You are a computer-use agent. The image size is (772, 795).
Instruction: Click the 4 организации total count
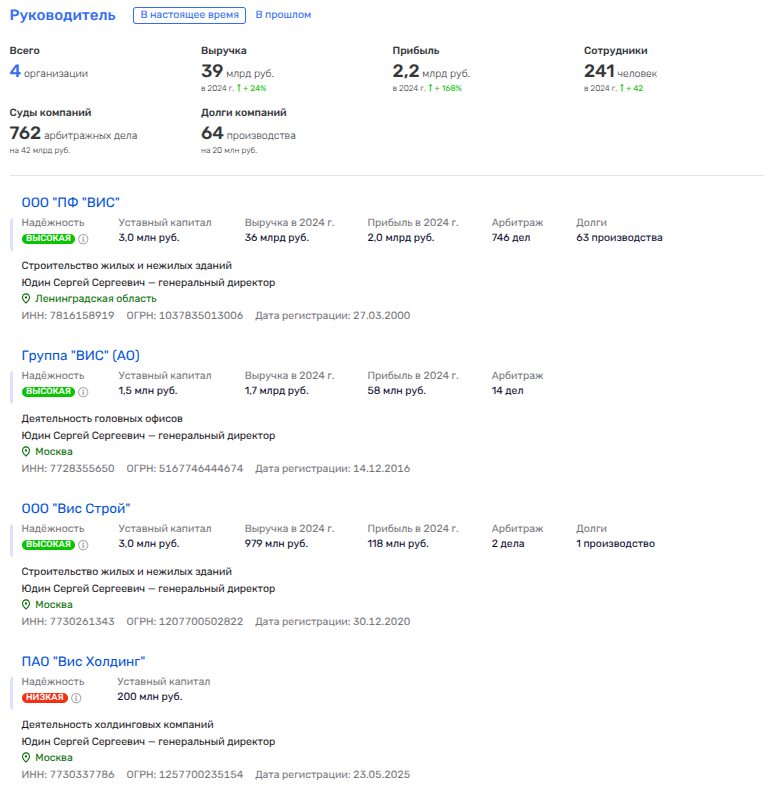click(49, 72)
